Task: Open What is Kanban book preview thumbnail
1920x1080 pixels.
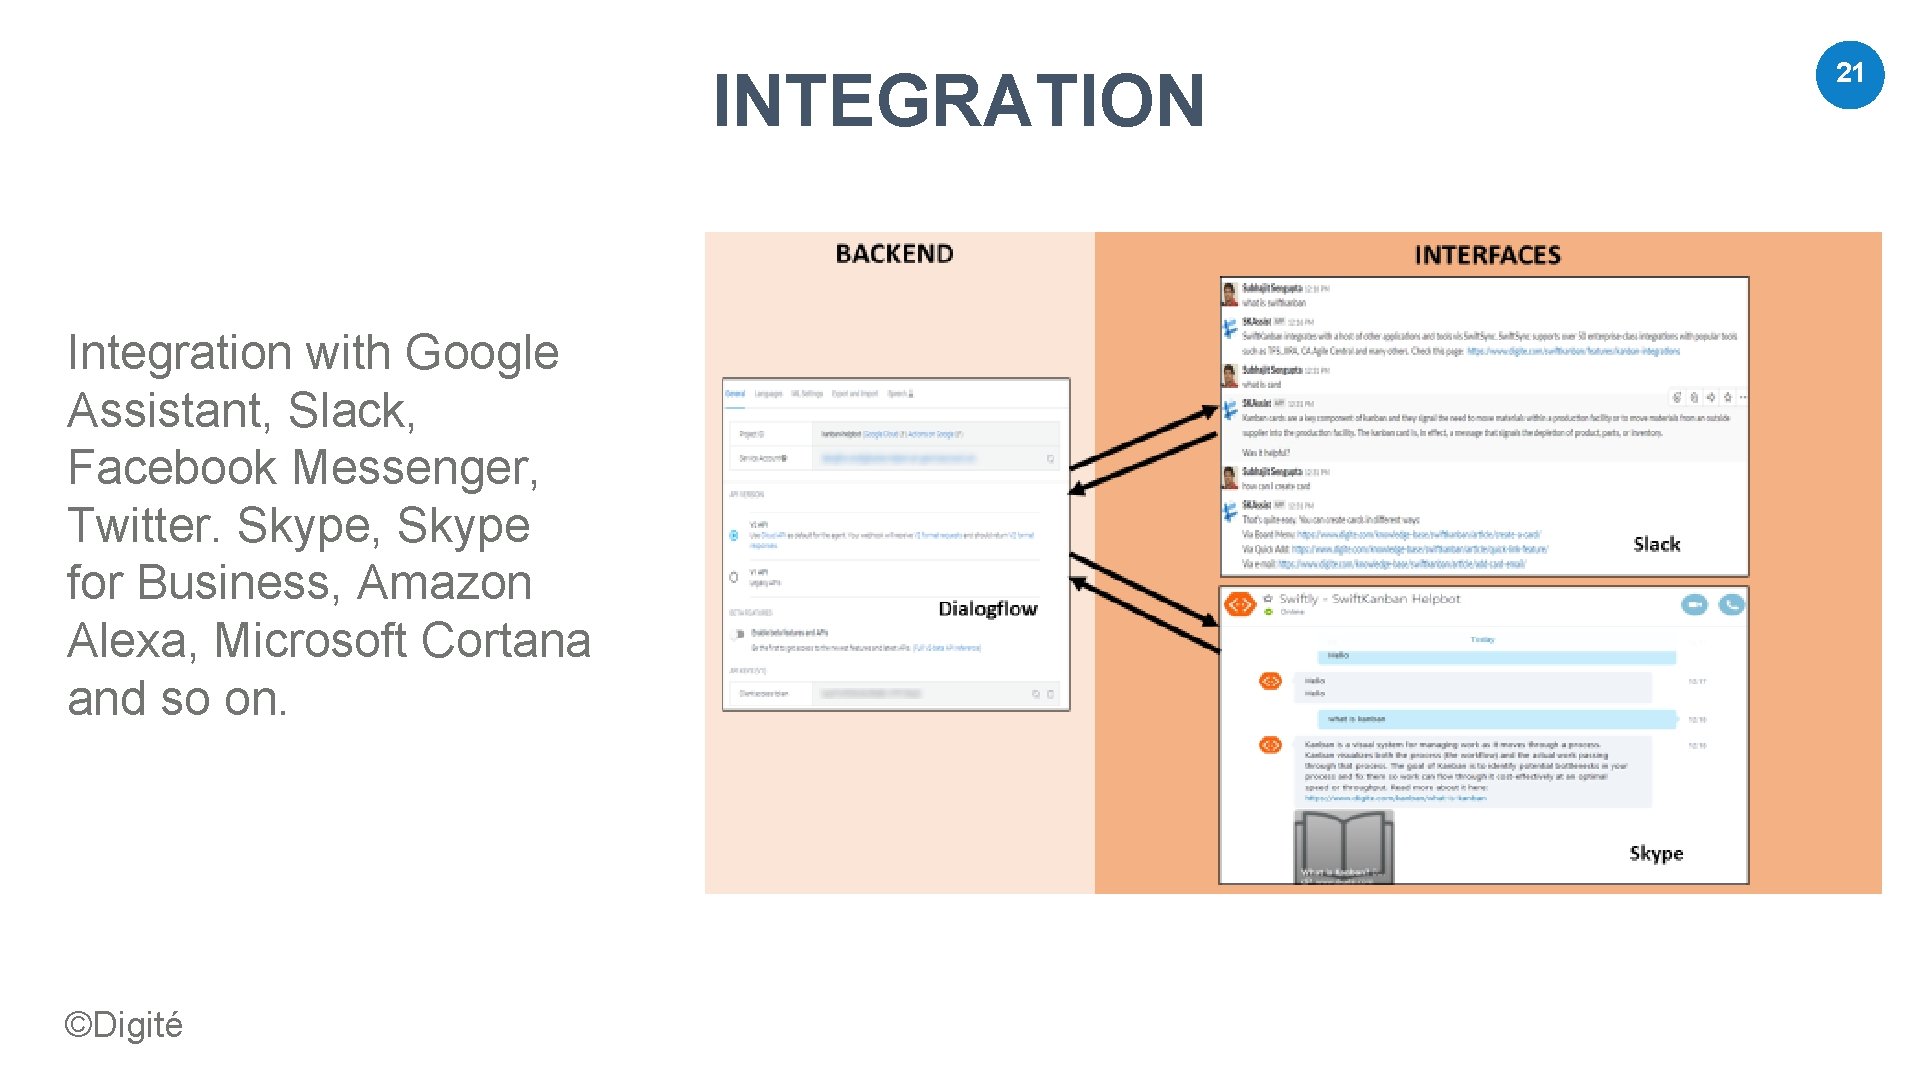Action: pyautogui.click(x=1344, y=847)
